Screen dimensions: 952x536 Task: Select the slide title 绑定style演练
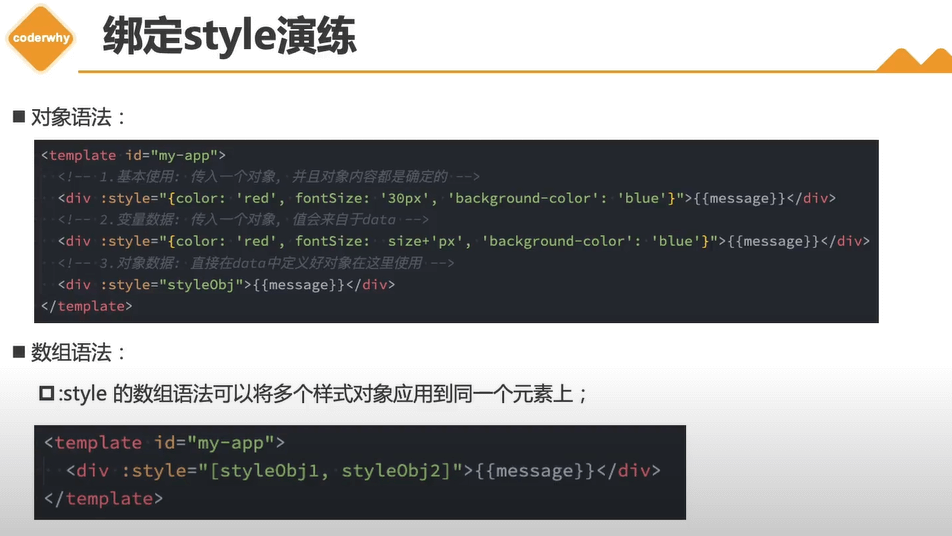229,38
